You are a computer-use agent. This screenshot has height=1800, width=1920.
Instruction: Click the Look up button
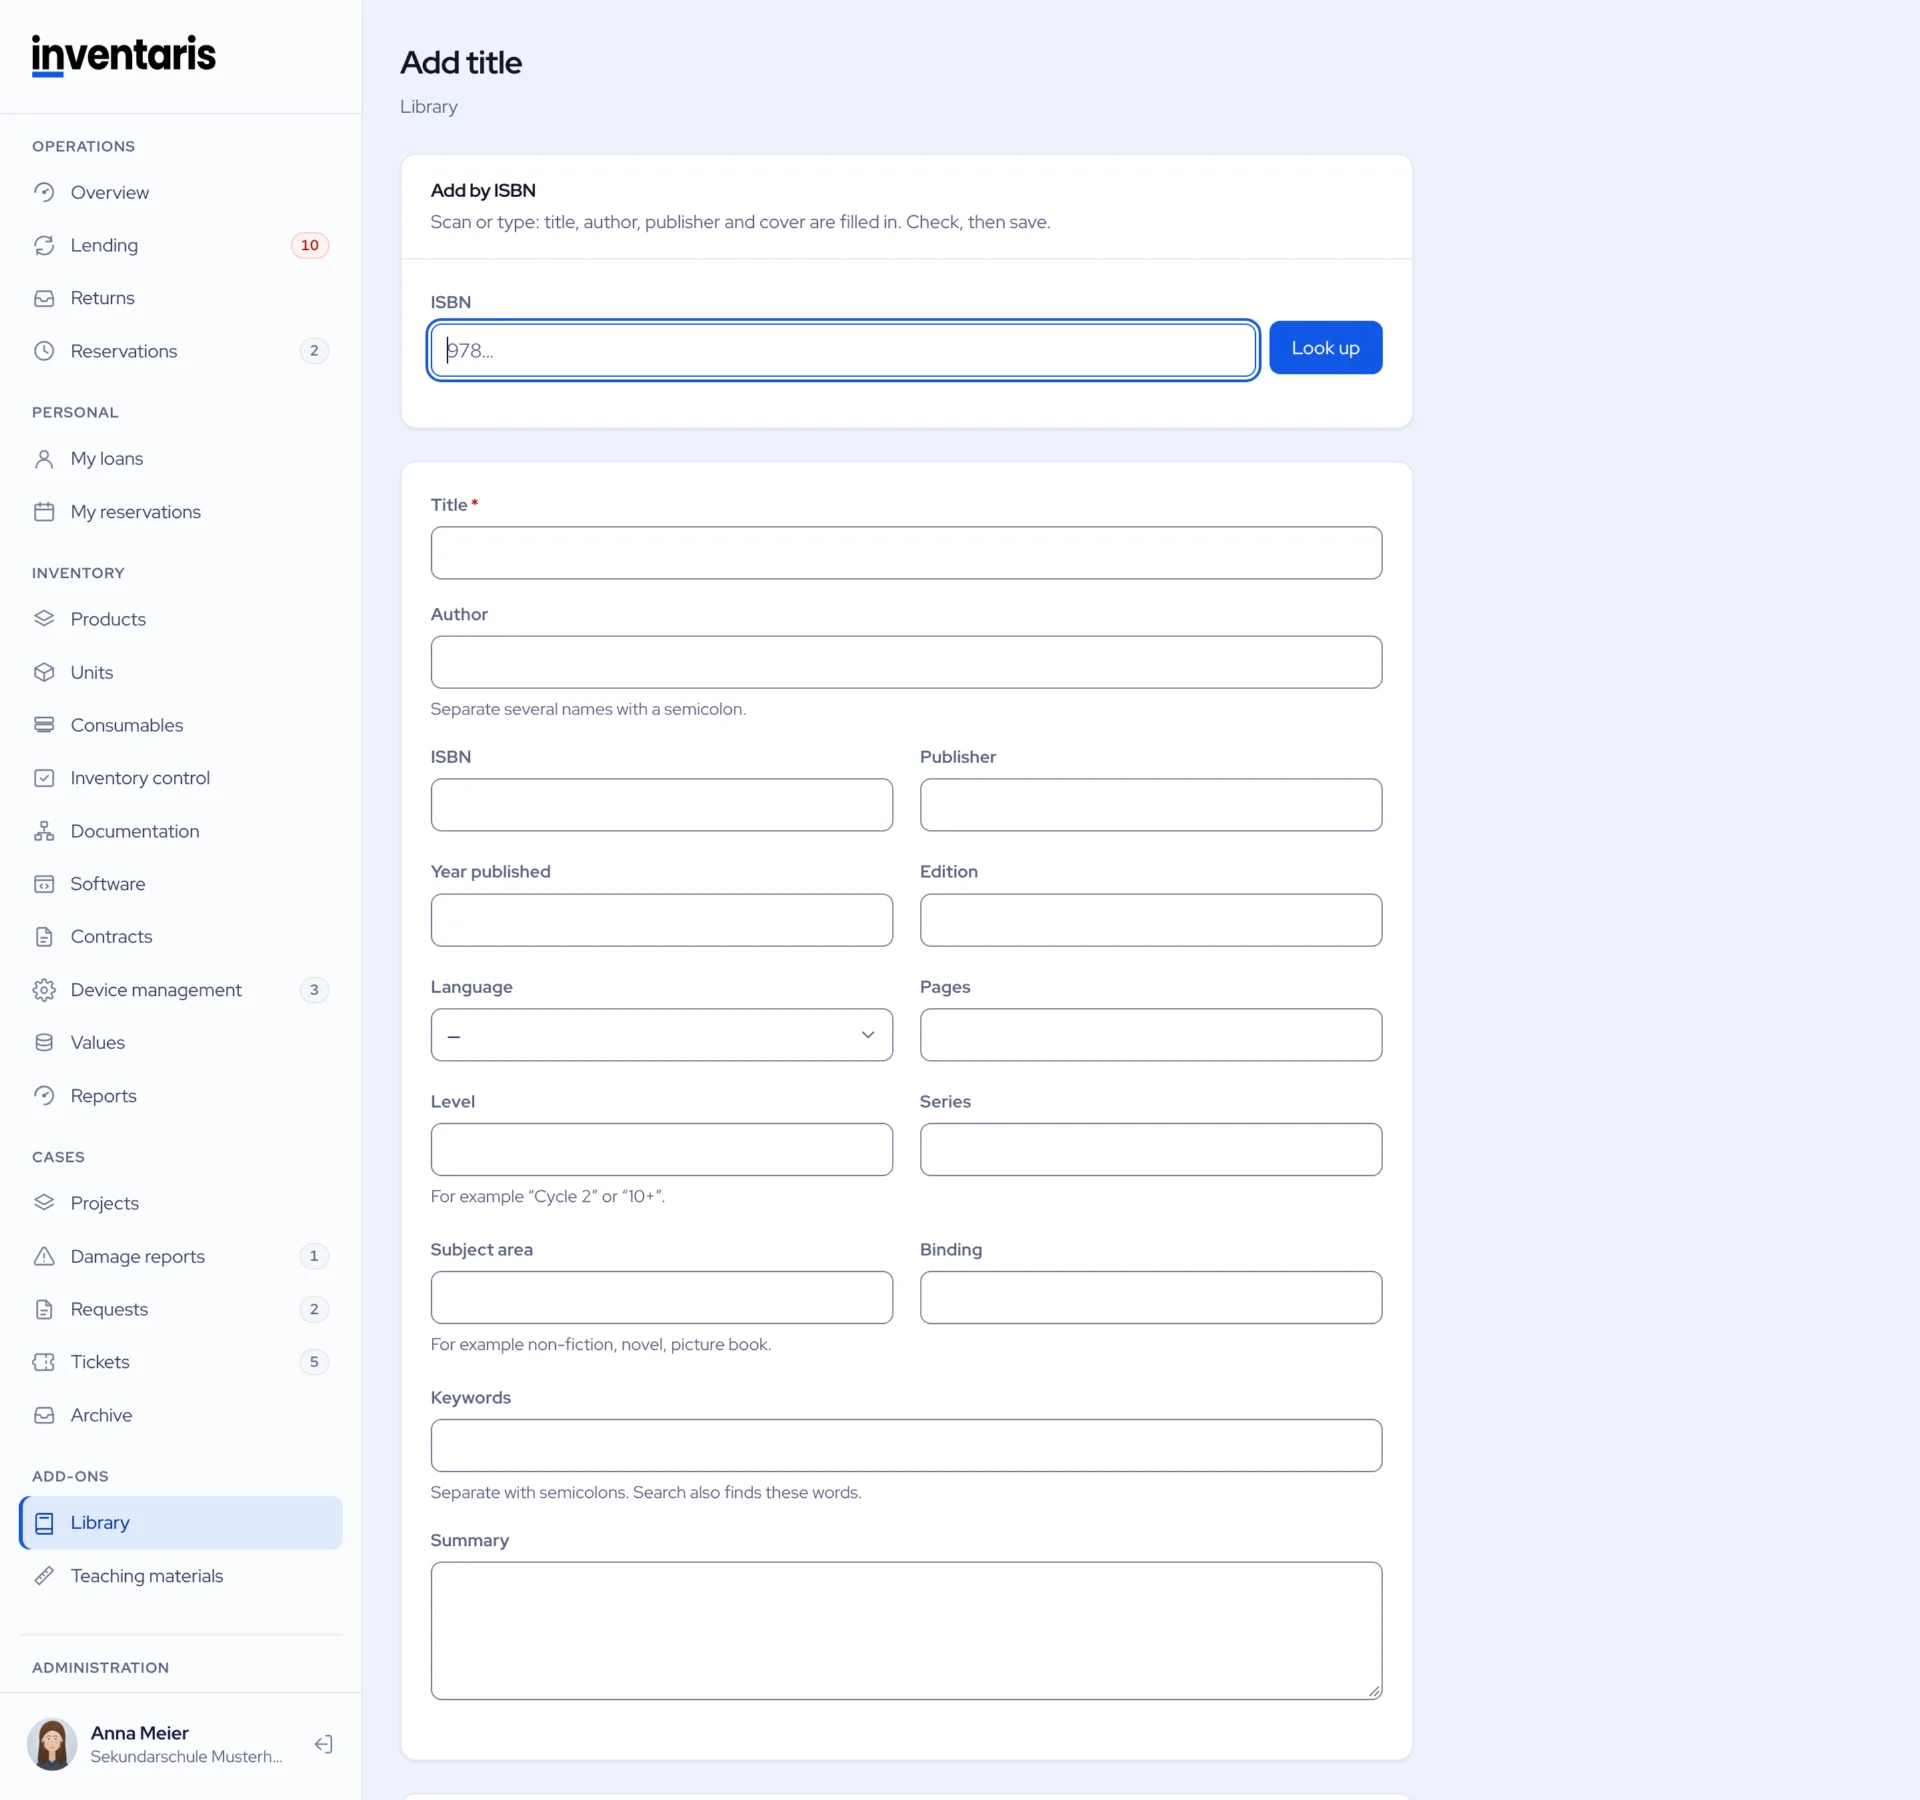coord(1325,348)
